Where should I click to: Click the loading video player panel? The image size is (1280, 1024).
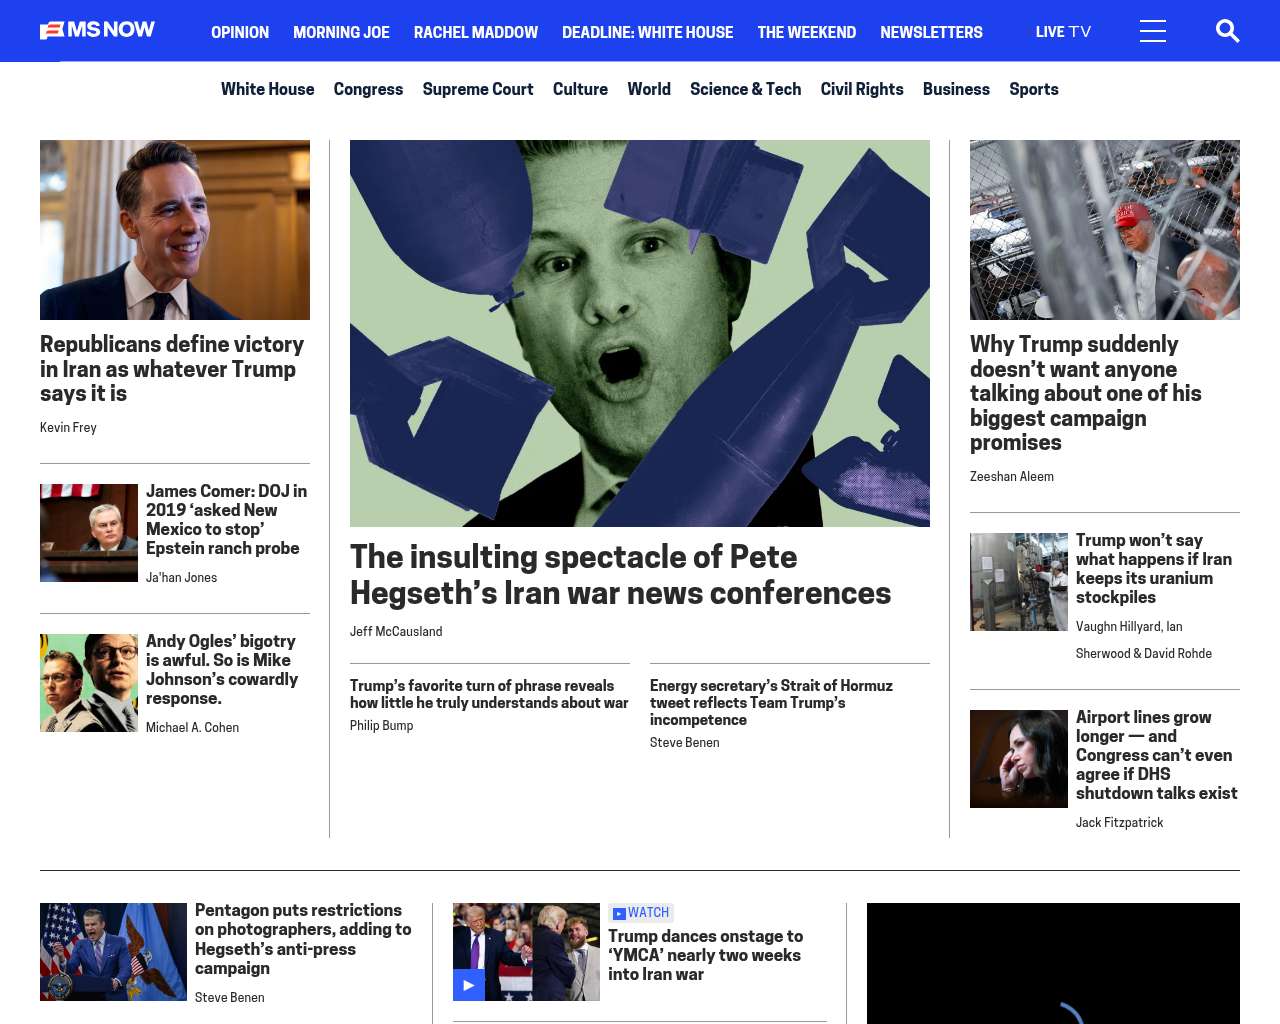point(1052,963)
